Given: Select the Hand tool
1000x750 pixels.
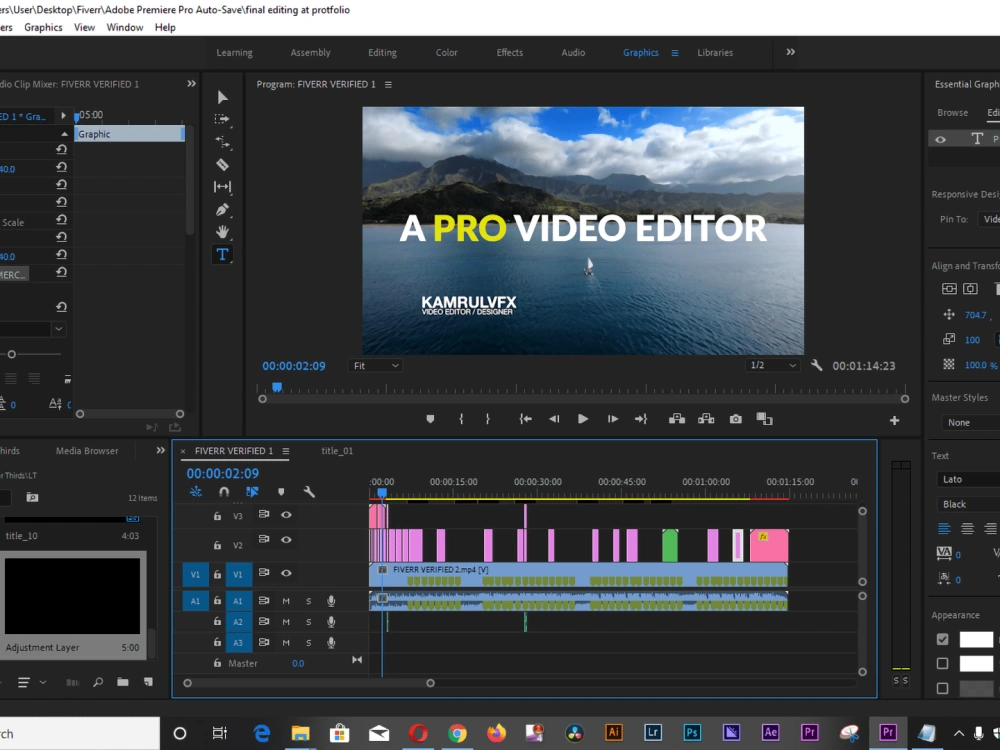Looking at the screenshot, I should 223,231.
